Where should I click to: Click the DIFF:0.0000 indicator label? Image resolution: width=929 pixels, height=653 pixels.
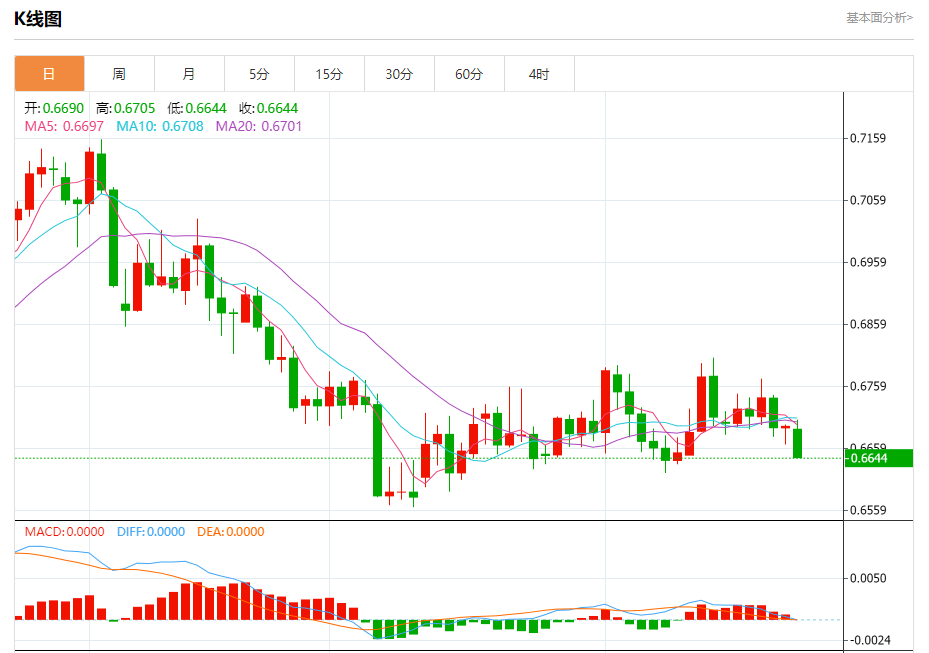tap(151, 532)
